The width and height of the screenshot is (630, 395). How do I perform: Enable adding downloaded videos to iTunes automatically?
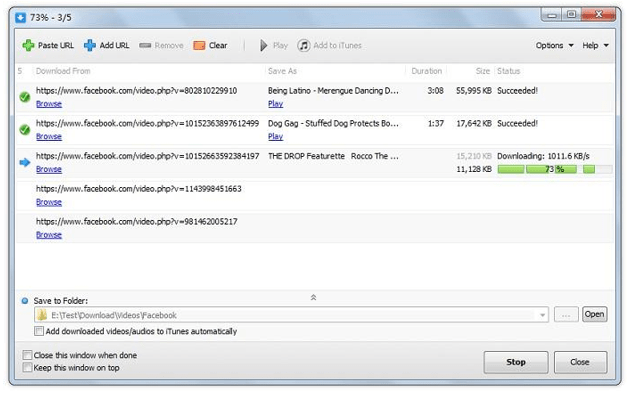[x=39, y=331]
